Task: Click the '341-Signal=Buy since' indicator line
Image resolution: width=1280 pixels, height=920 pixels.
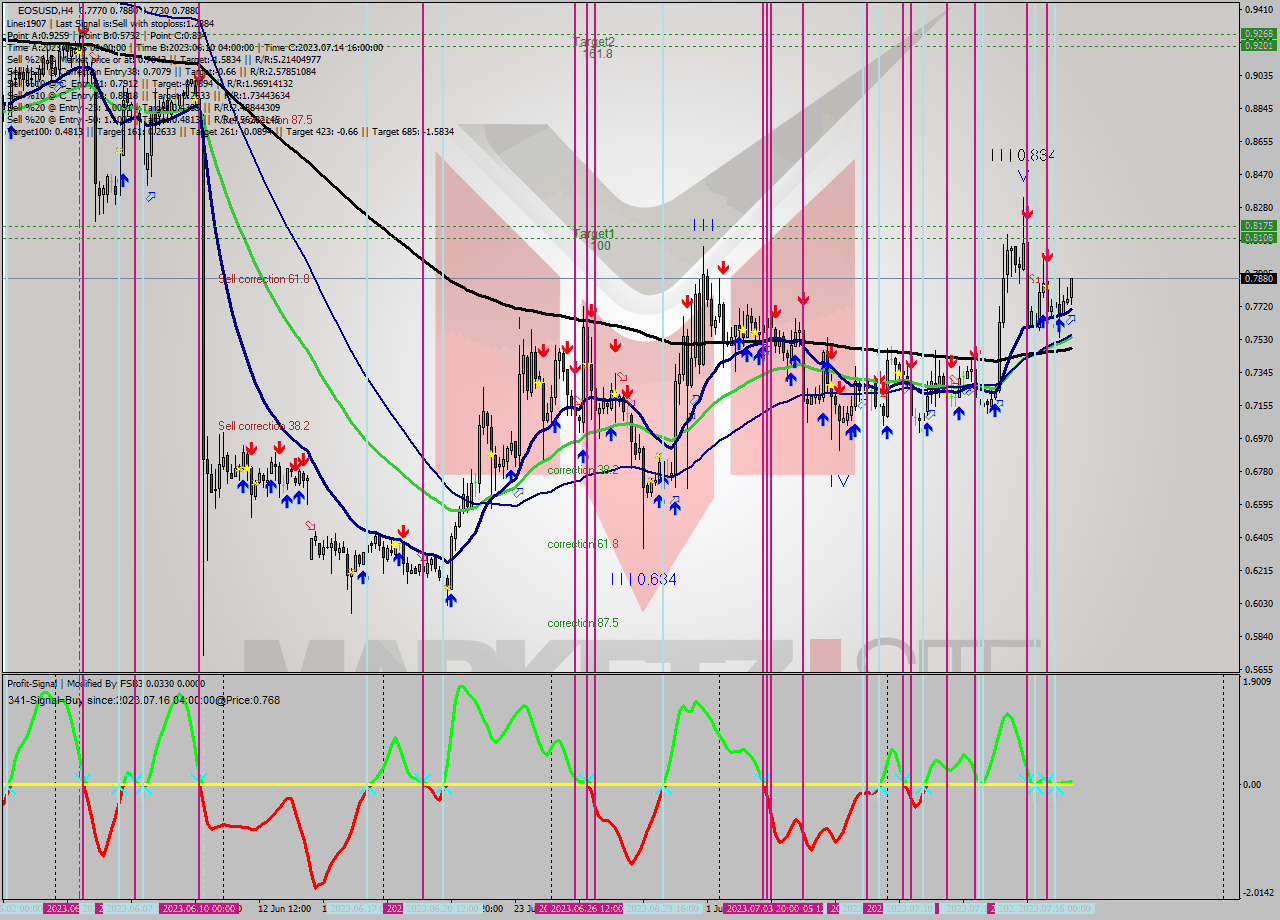Action: pos(143,700)
